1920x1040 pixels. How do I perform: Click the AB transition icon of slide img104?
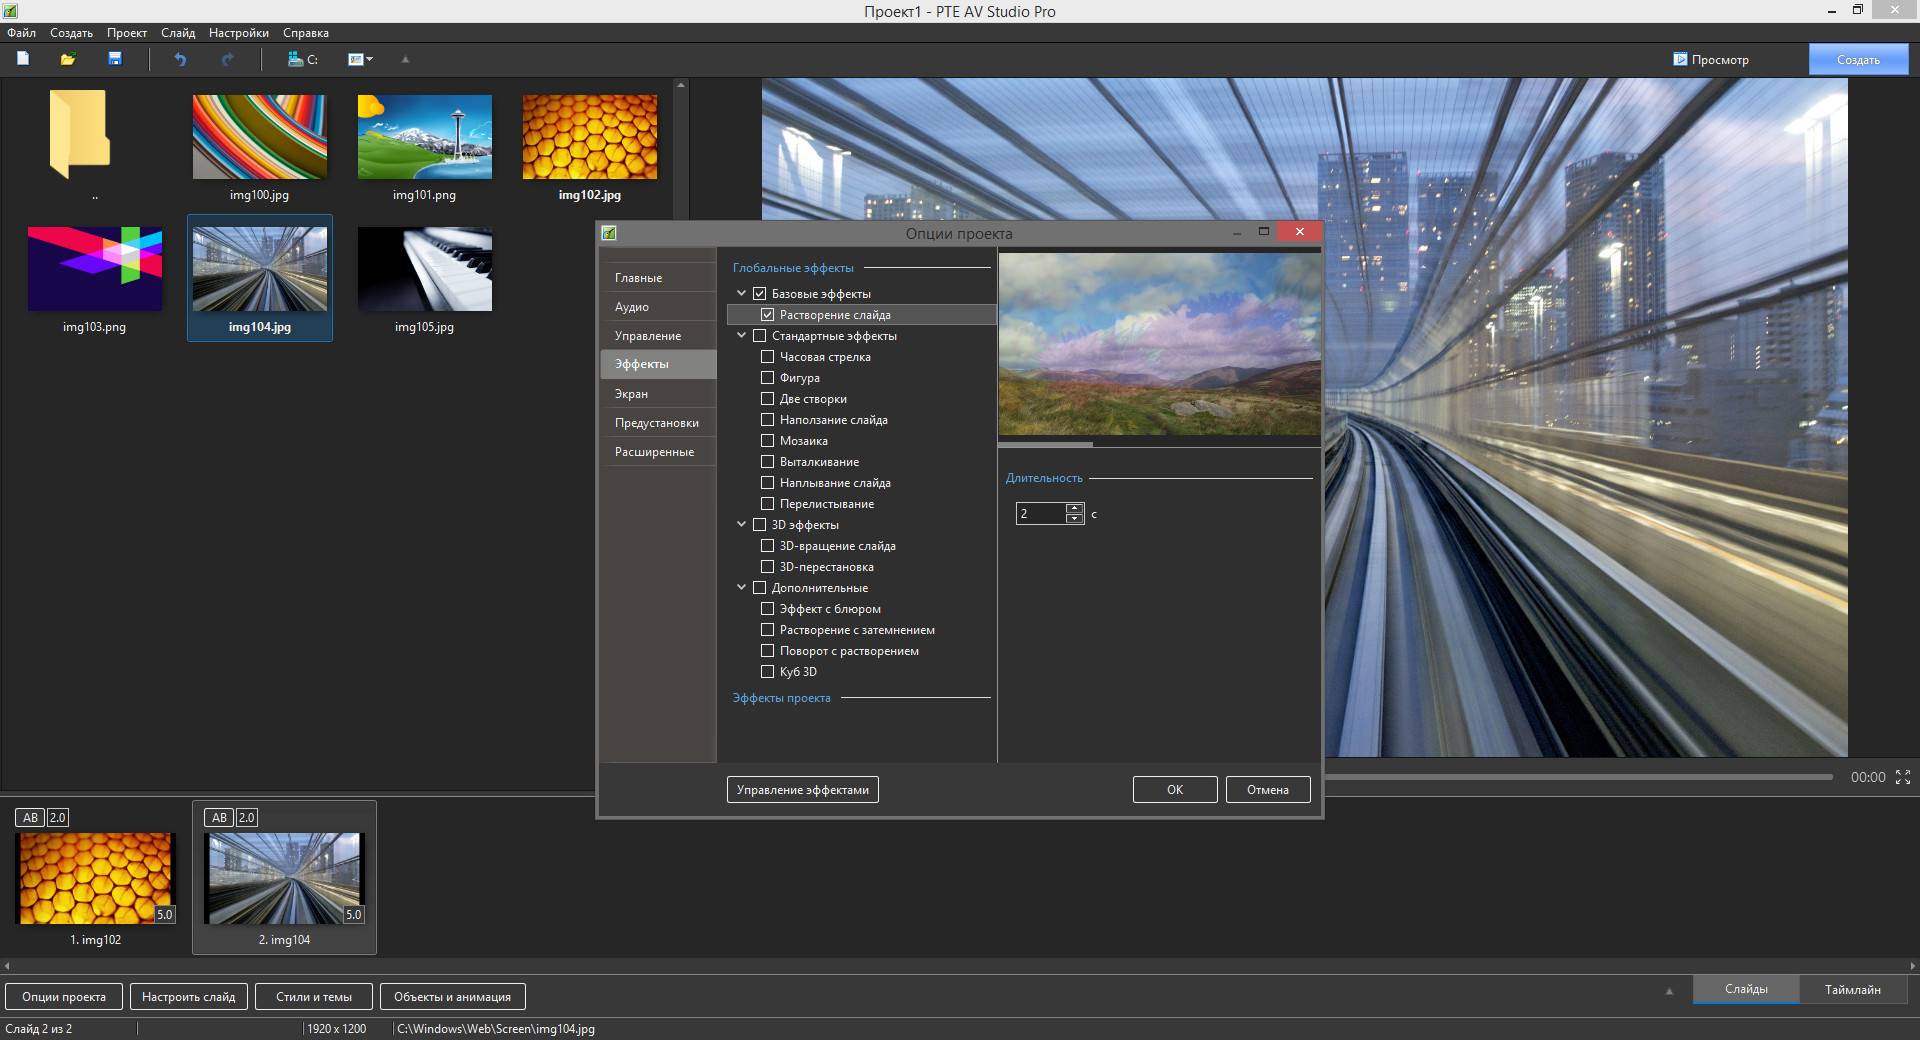click(x=219, y=817)
